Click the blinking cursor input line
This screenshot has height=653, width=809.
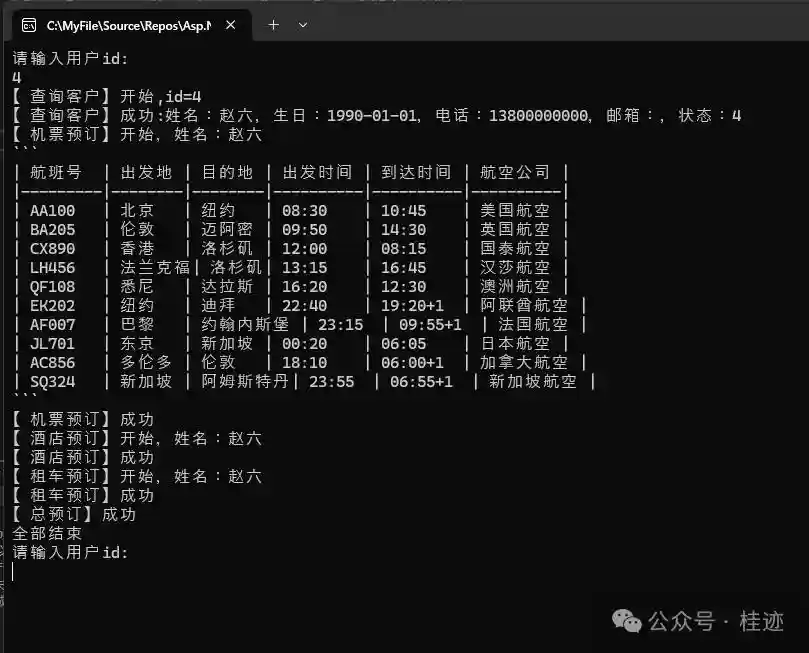pyautogui.click(x=14, y=572)
